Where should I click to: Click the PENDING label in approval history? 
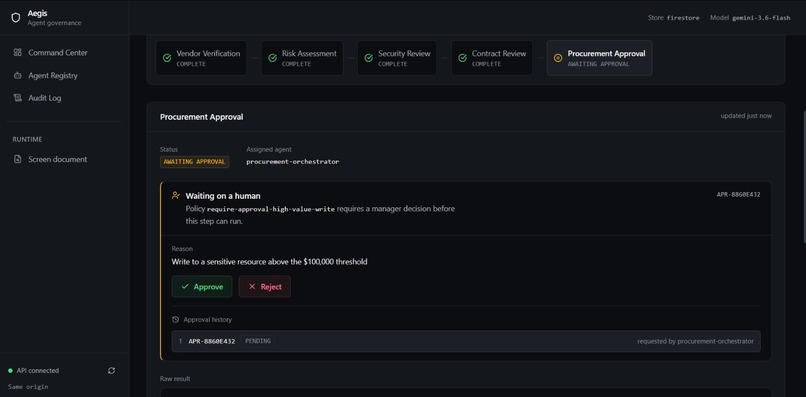pyautogui.click(x=258, y=341)
